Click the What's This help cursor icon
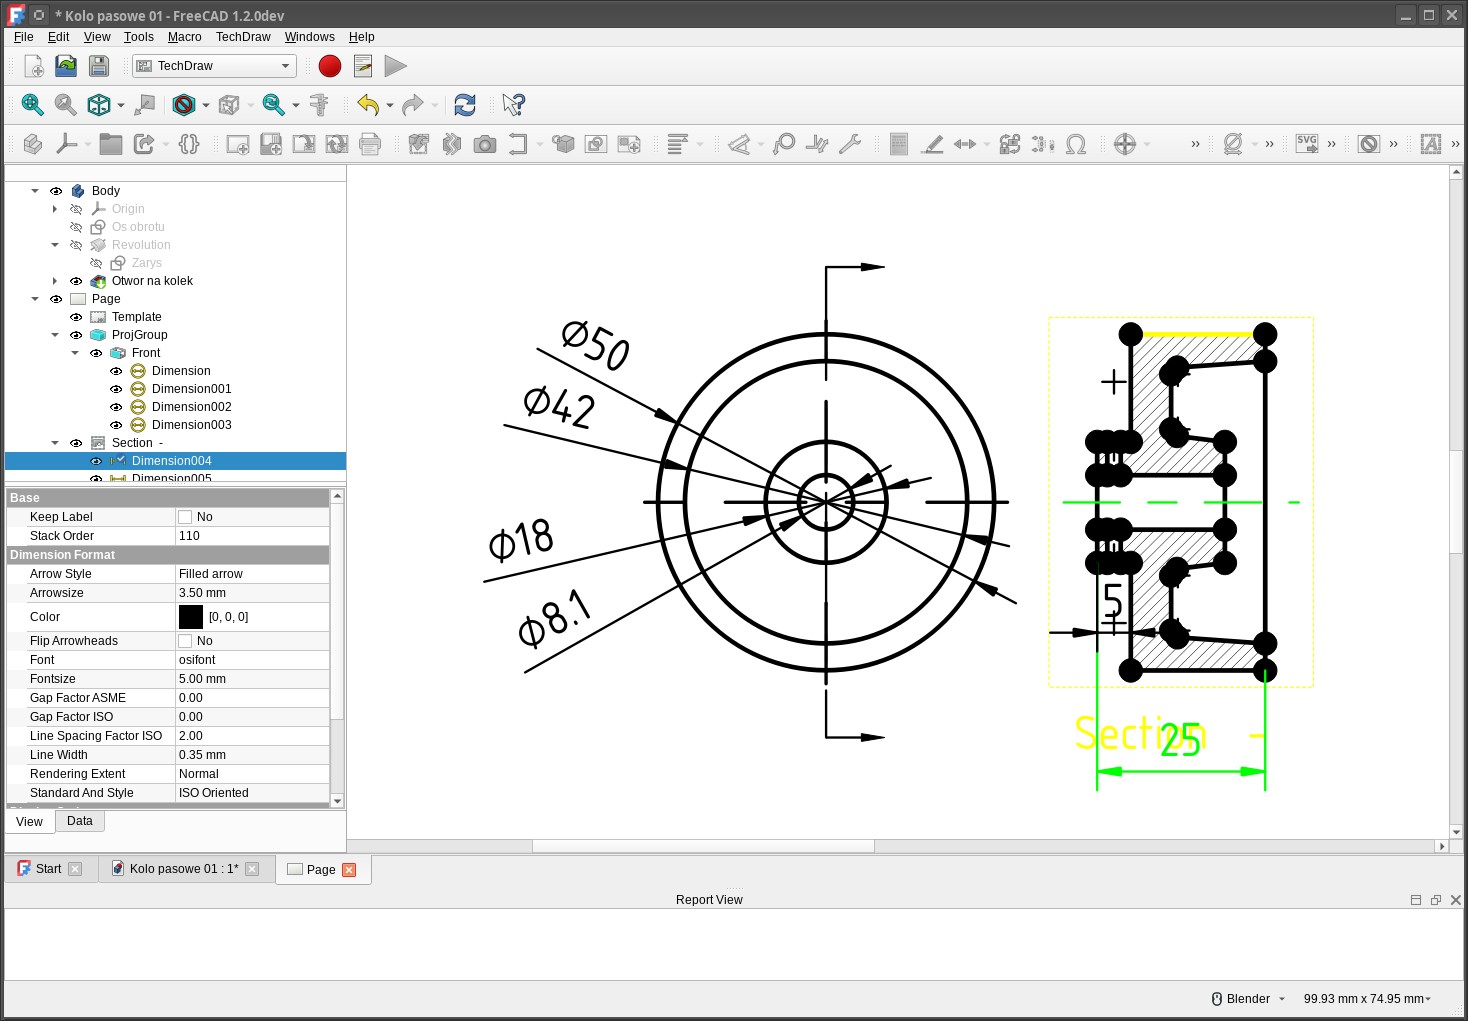Viewport: 1468px width, 1021px height. [513, 105]
